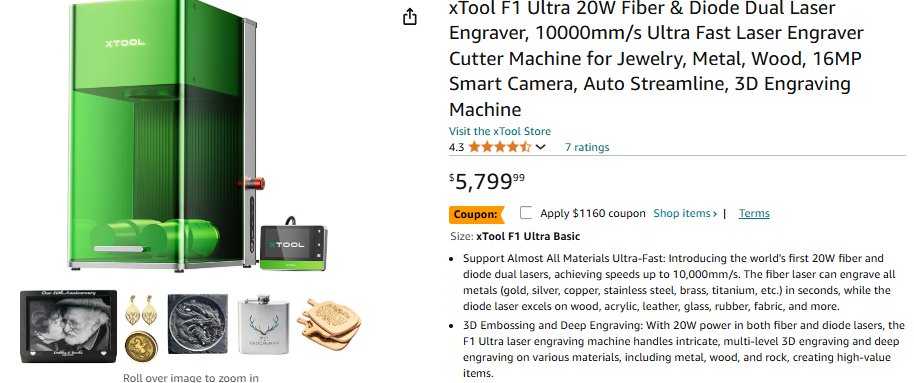Click the orange star rating icons

(x=500, y=147)
